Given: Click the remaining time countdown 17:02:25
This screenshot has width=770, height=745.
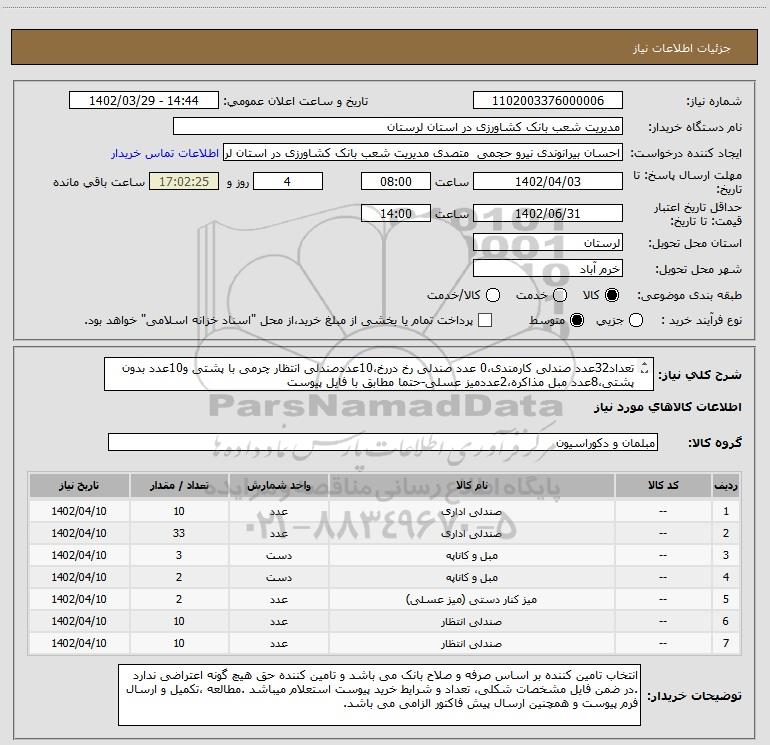Looking at the screenshot, I should coord(184,181).
